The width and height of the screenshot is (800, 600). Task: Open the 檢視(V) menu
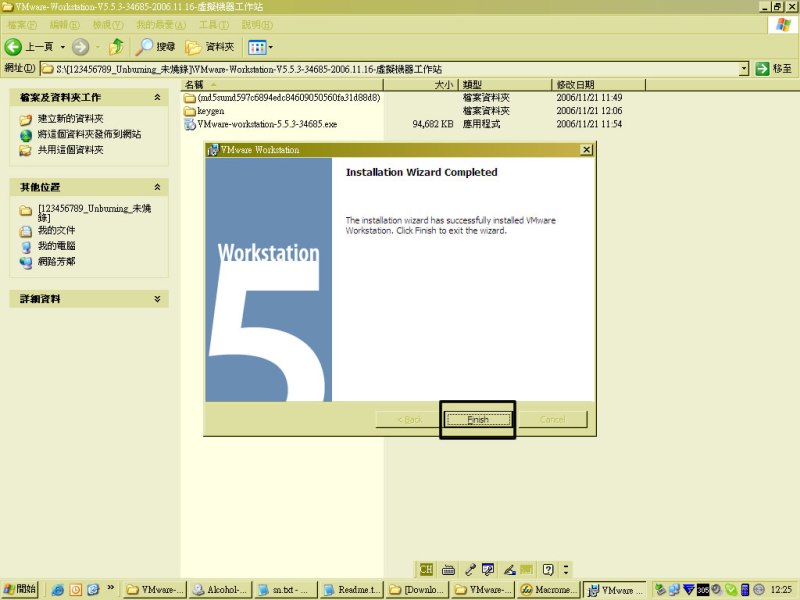[108, 24]
